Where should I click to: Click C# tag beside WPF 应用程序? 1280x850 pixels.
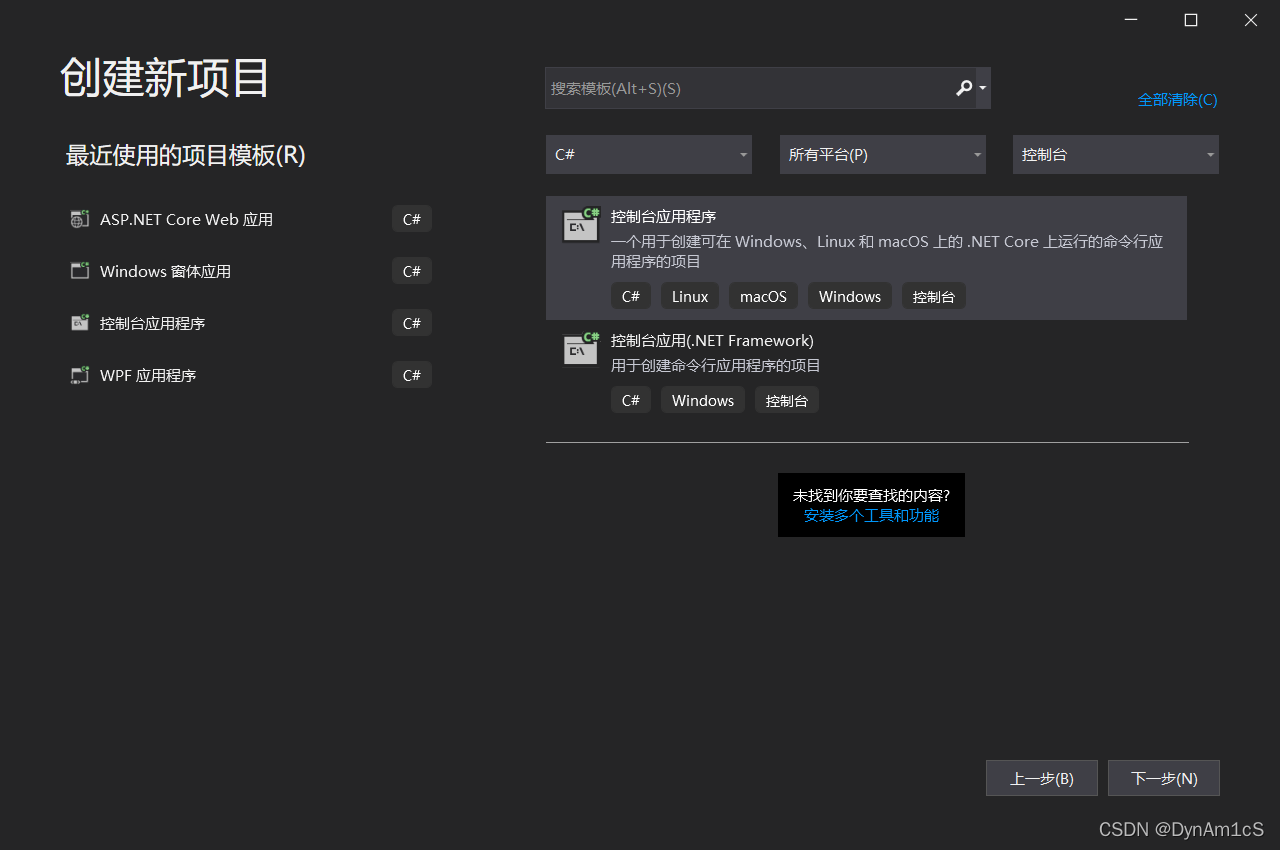(x=412, y=375)
